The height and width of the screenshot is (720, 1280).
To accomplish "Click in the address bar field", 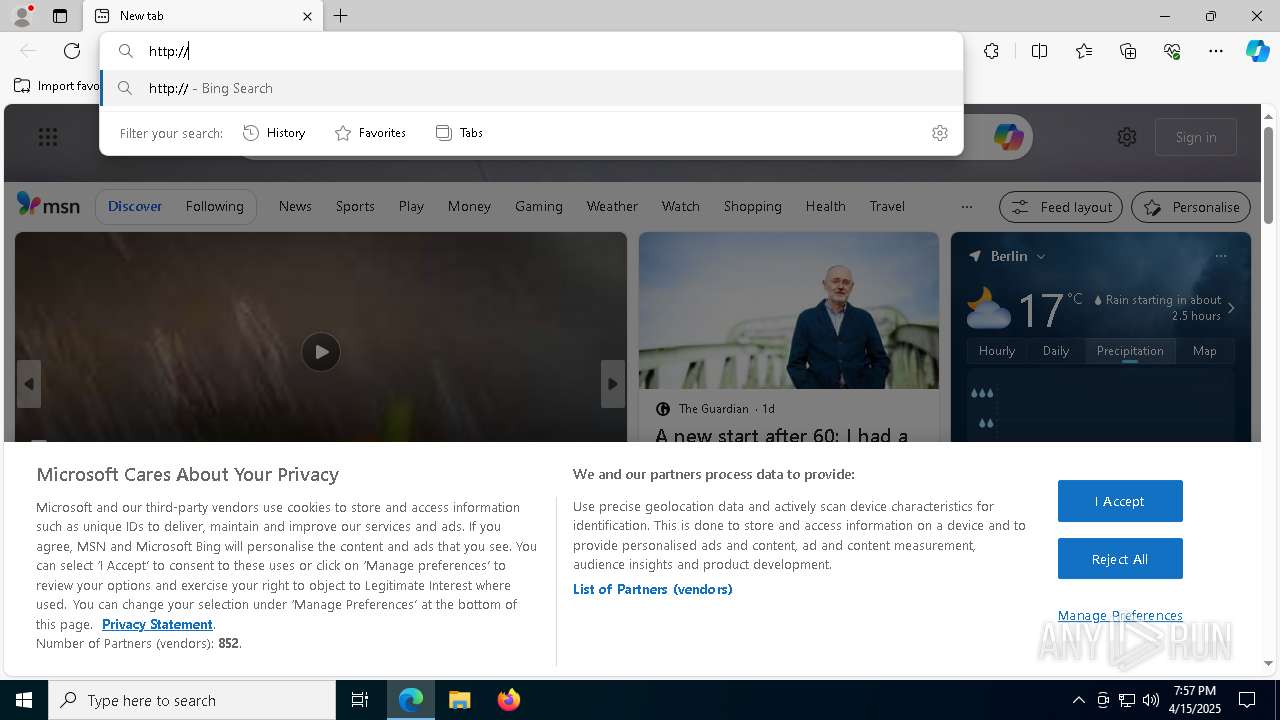I will 532,51.
